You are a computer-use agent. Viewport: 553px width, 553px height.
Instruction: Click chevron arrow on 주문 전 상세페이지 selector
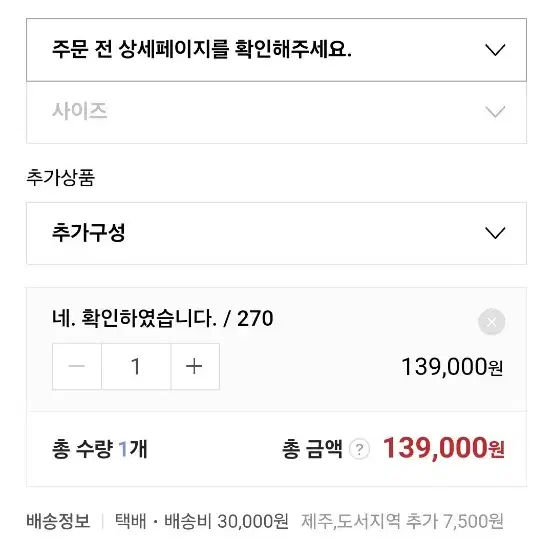pyautogui.click(x=495, y=50)
